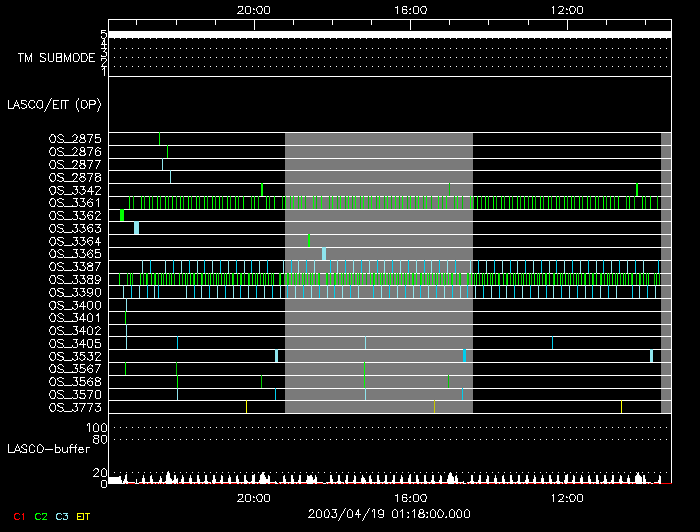Click the OS_3567 row label
The width and height of the screenshot is (700, 532).
75,369
